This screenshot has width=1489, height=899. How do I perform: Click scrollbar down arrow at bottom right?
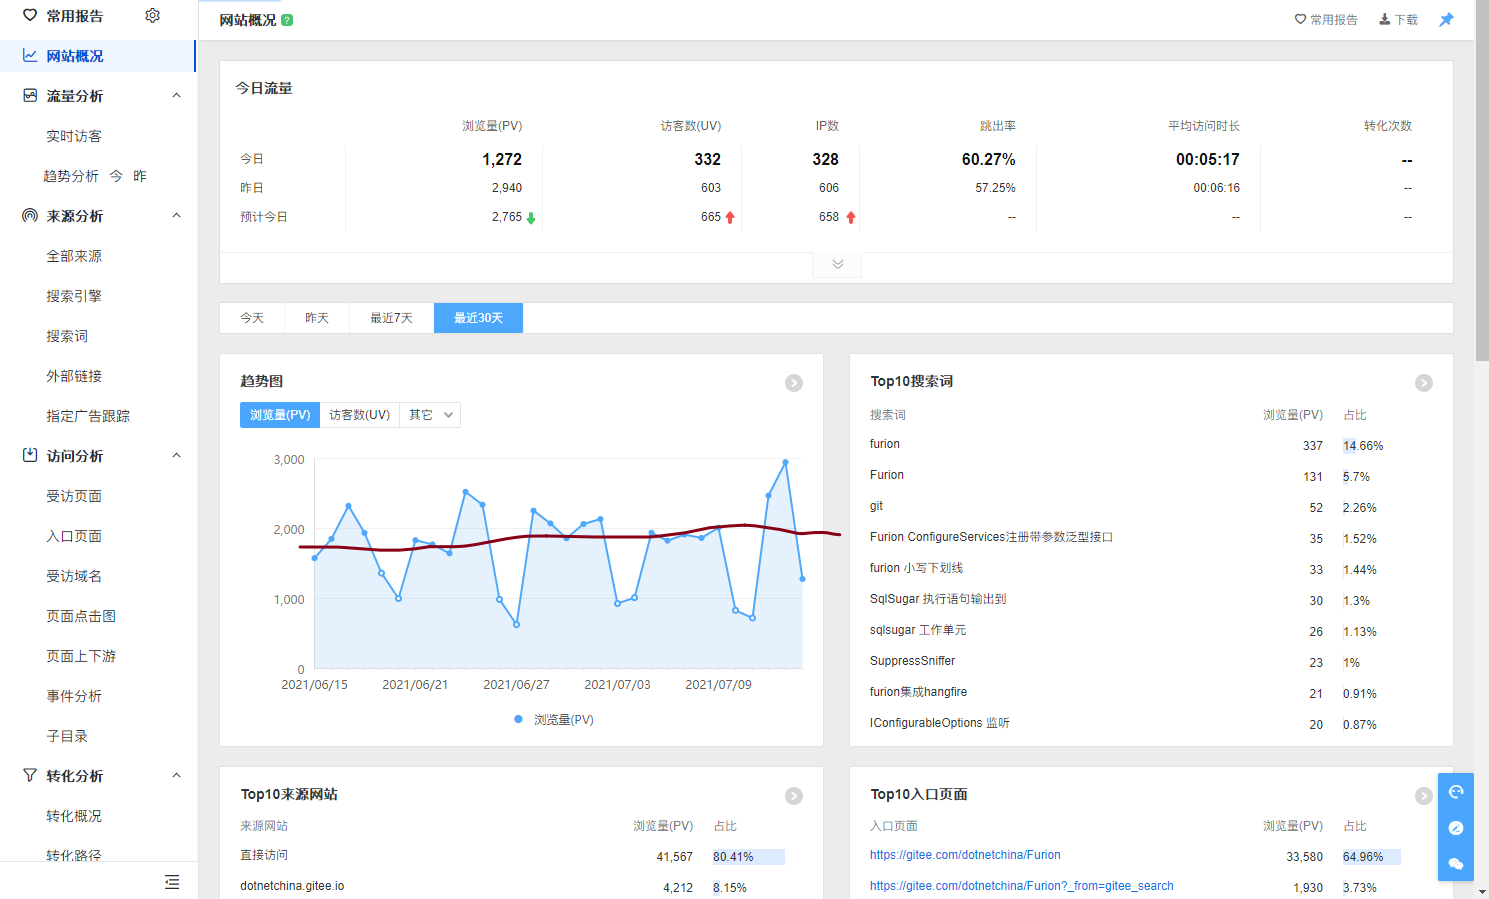(x=1482, y=891)
